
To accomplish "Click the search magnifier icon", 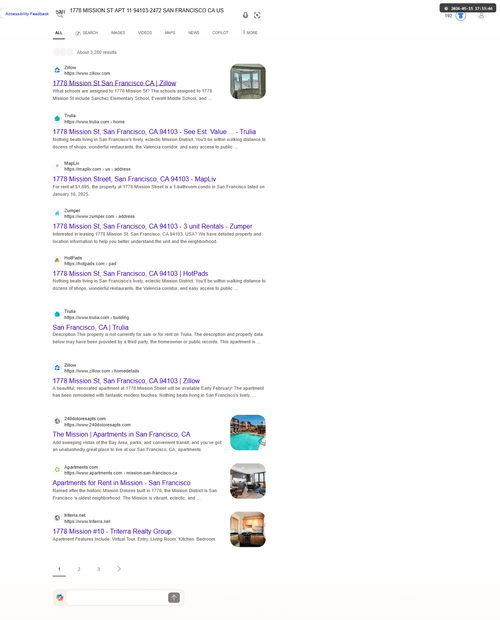I will pos(60,15).
